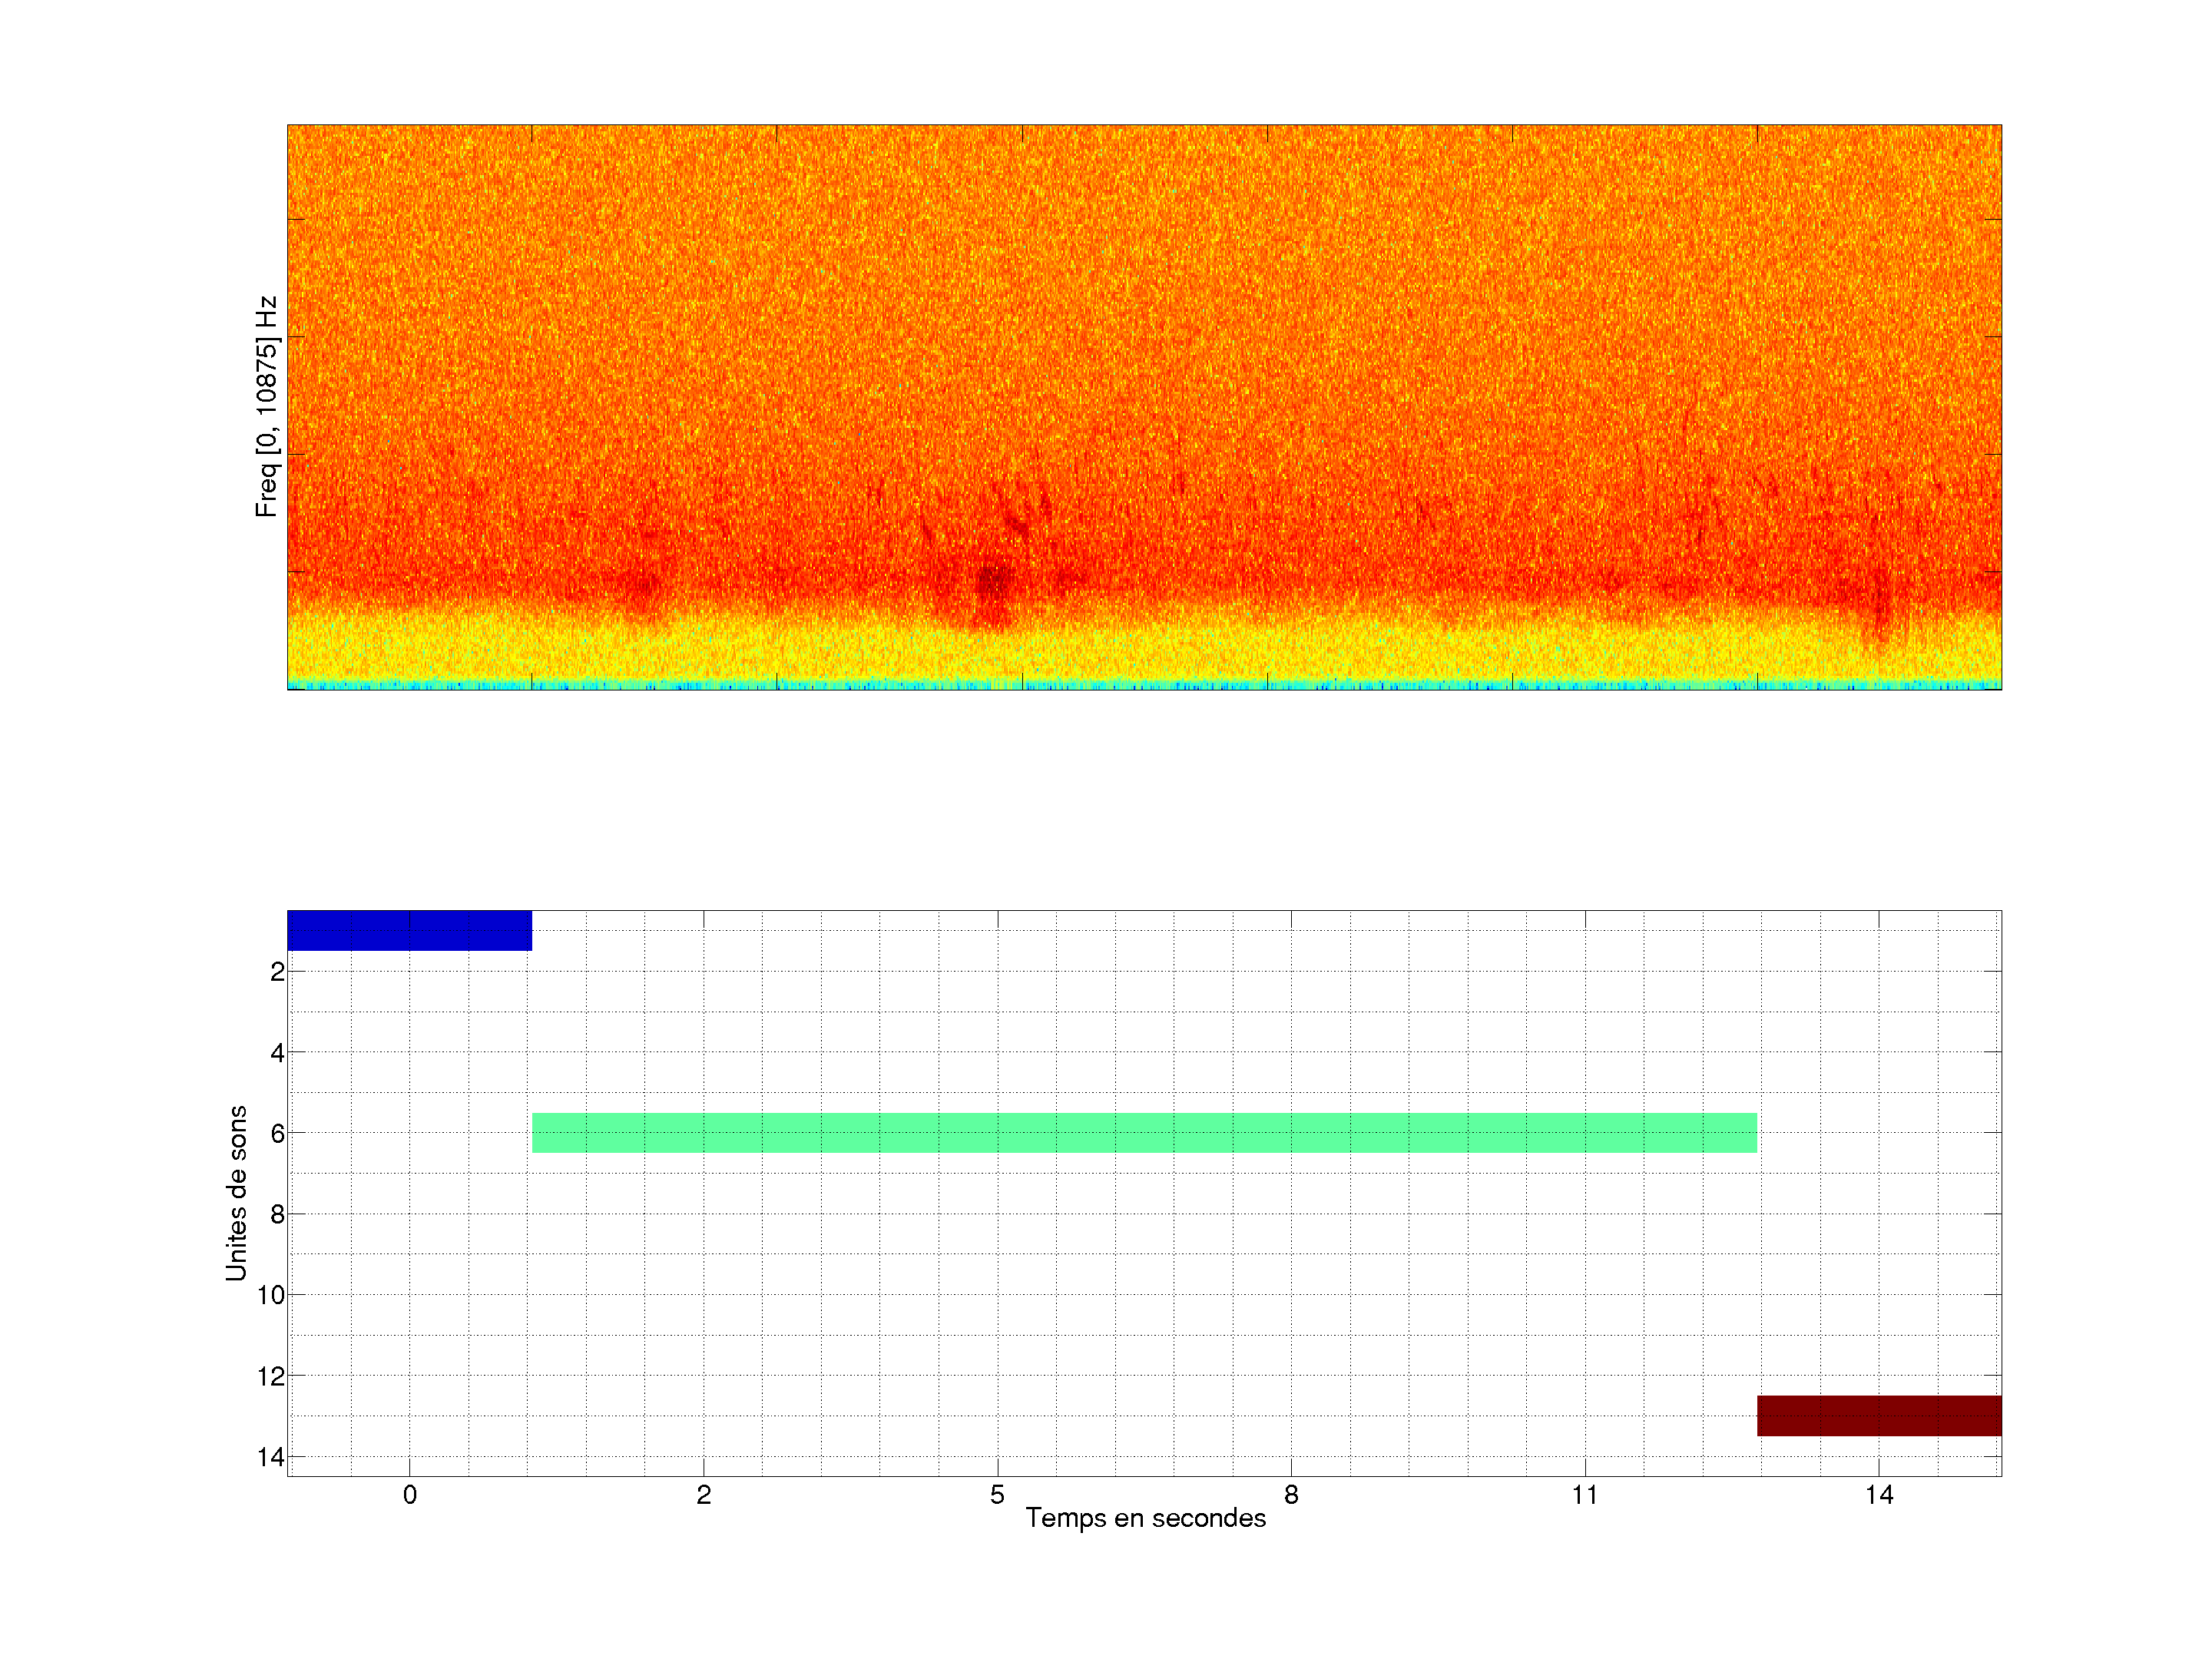Click y-axis tick label 8
Image resolution: width=2212 pixels, height=1659 pixels.
click(x=277, y=1215)
